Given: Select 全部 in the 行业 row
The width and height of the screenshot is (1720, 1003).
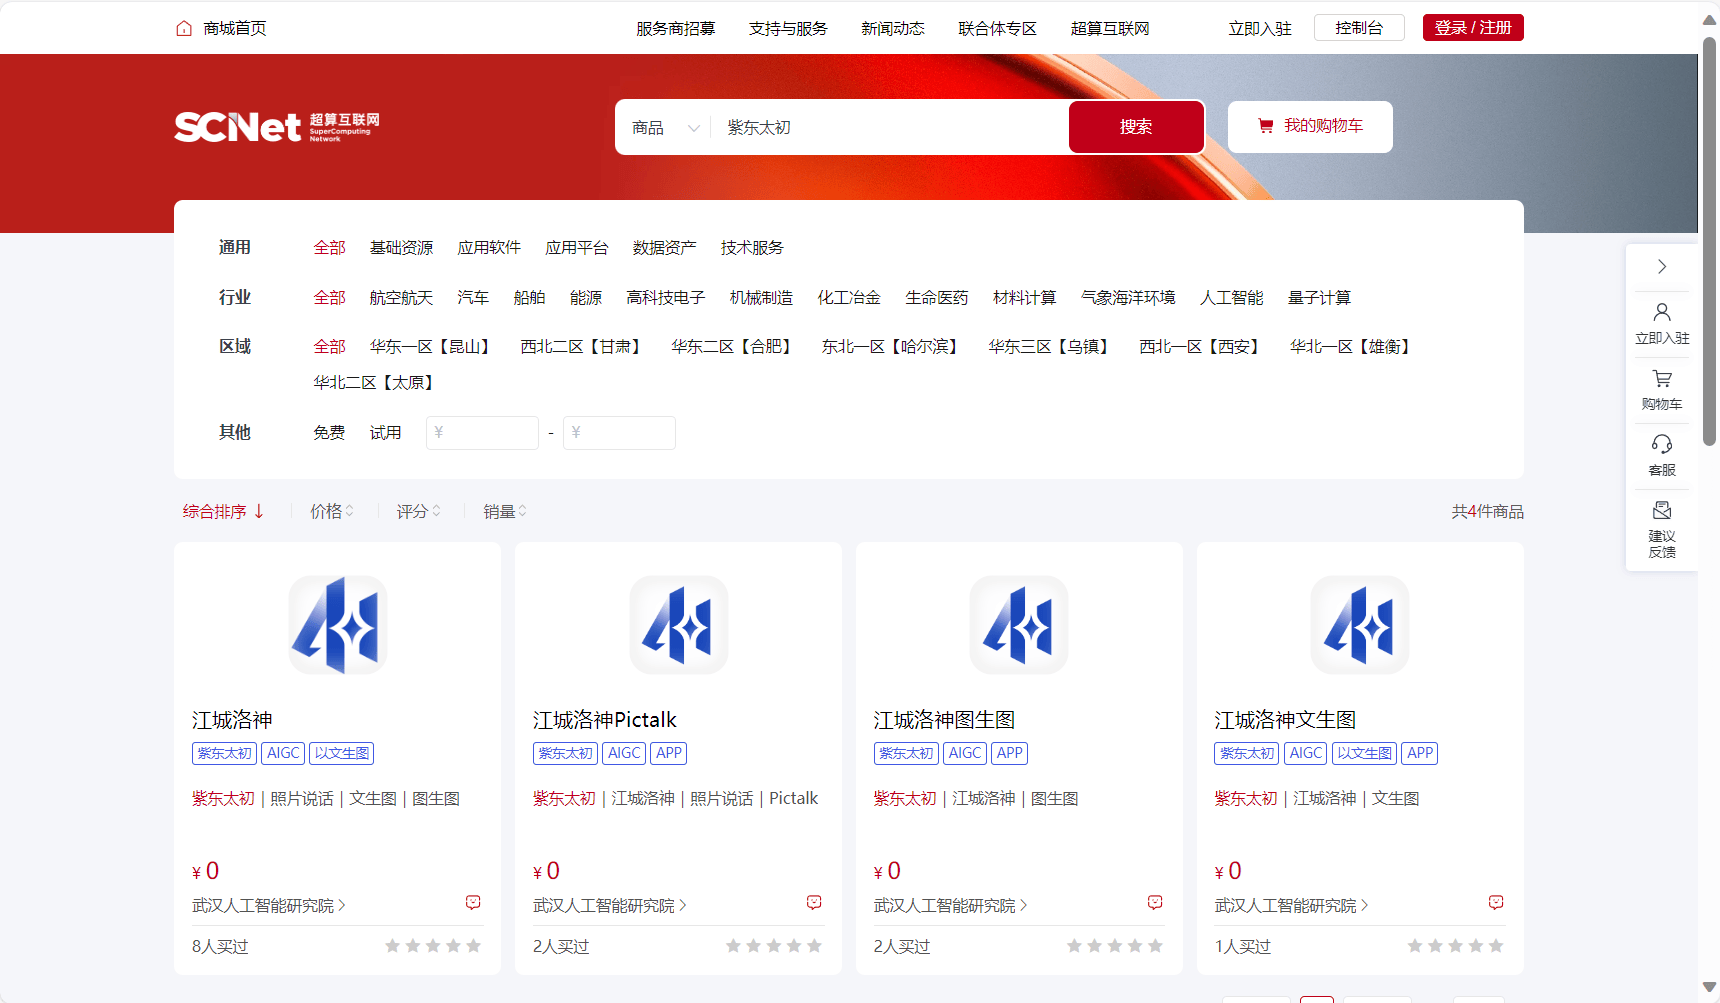Looking at the screenshot, I should tap(329, 298).
